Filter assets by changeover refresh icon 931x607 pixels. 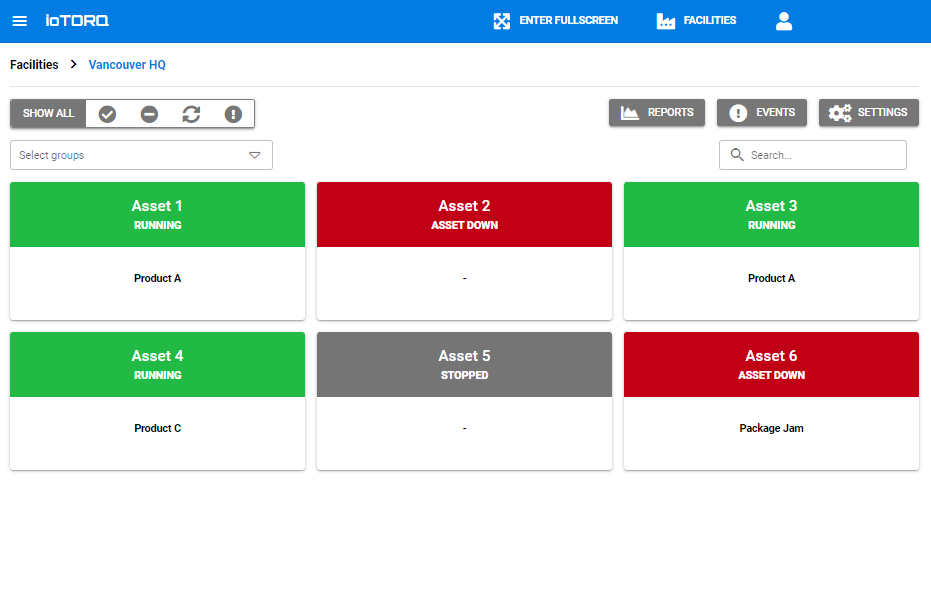point(191,114)
